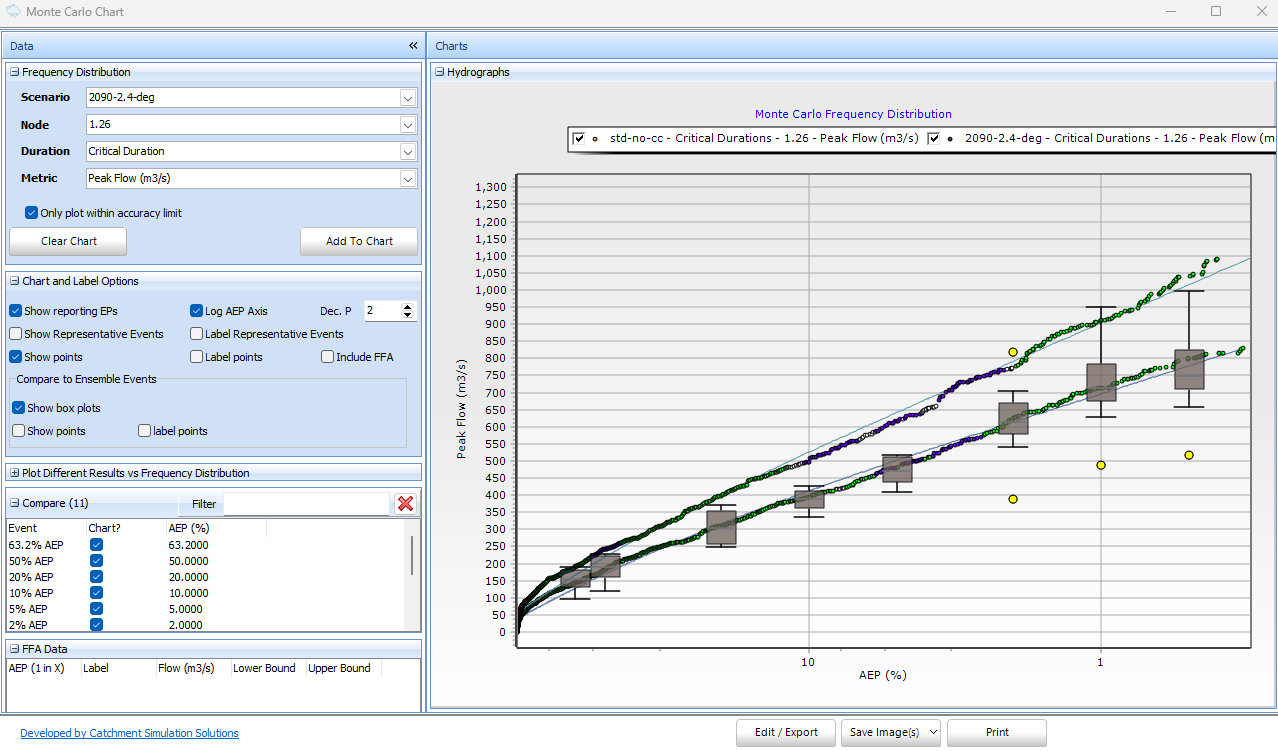Click the Monte Carlo Chart icon in the title bar
Screen dimensions: 1278x751
(13, 11)
